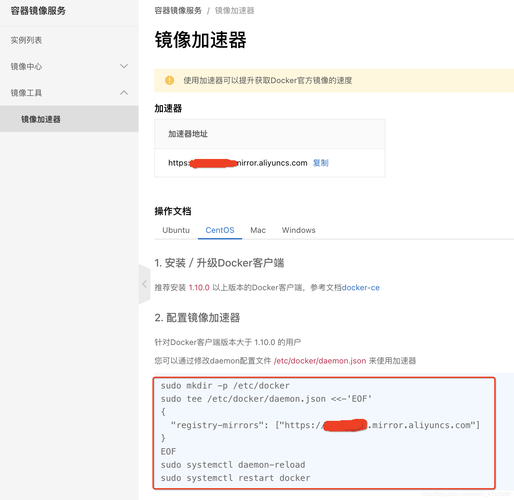Image resolution: width=514 pixels, height=500 pixels.
Task: Switch to the CentOS tab
Action: (x=220, y=230)
